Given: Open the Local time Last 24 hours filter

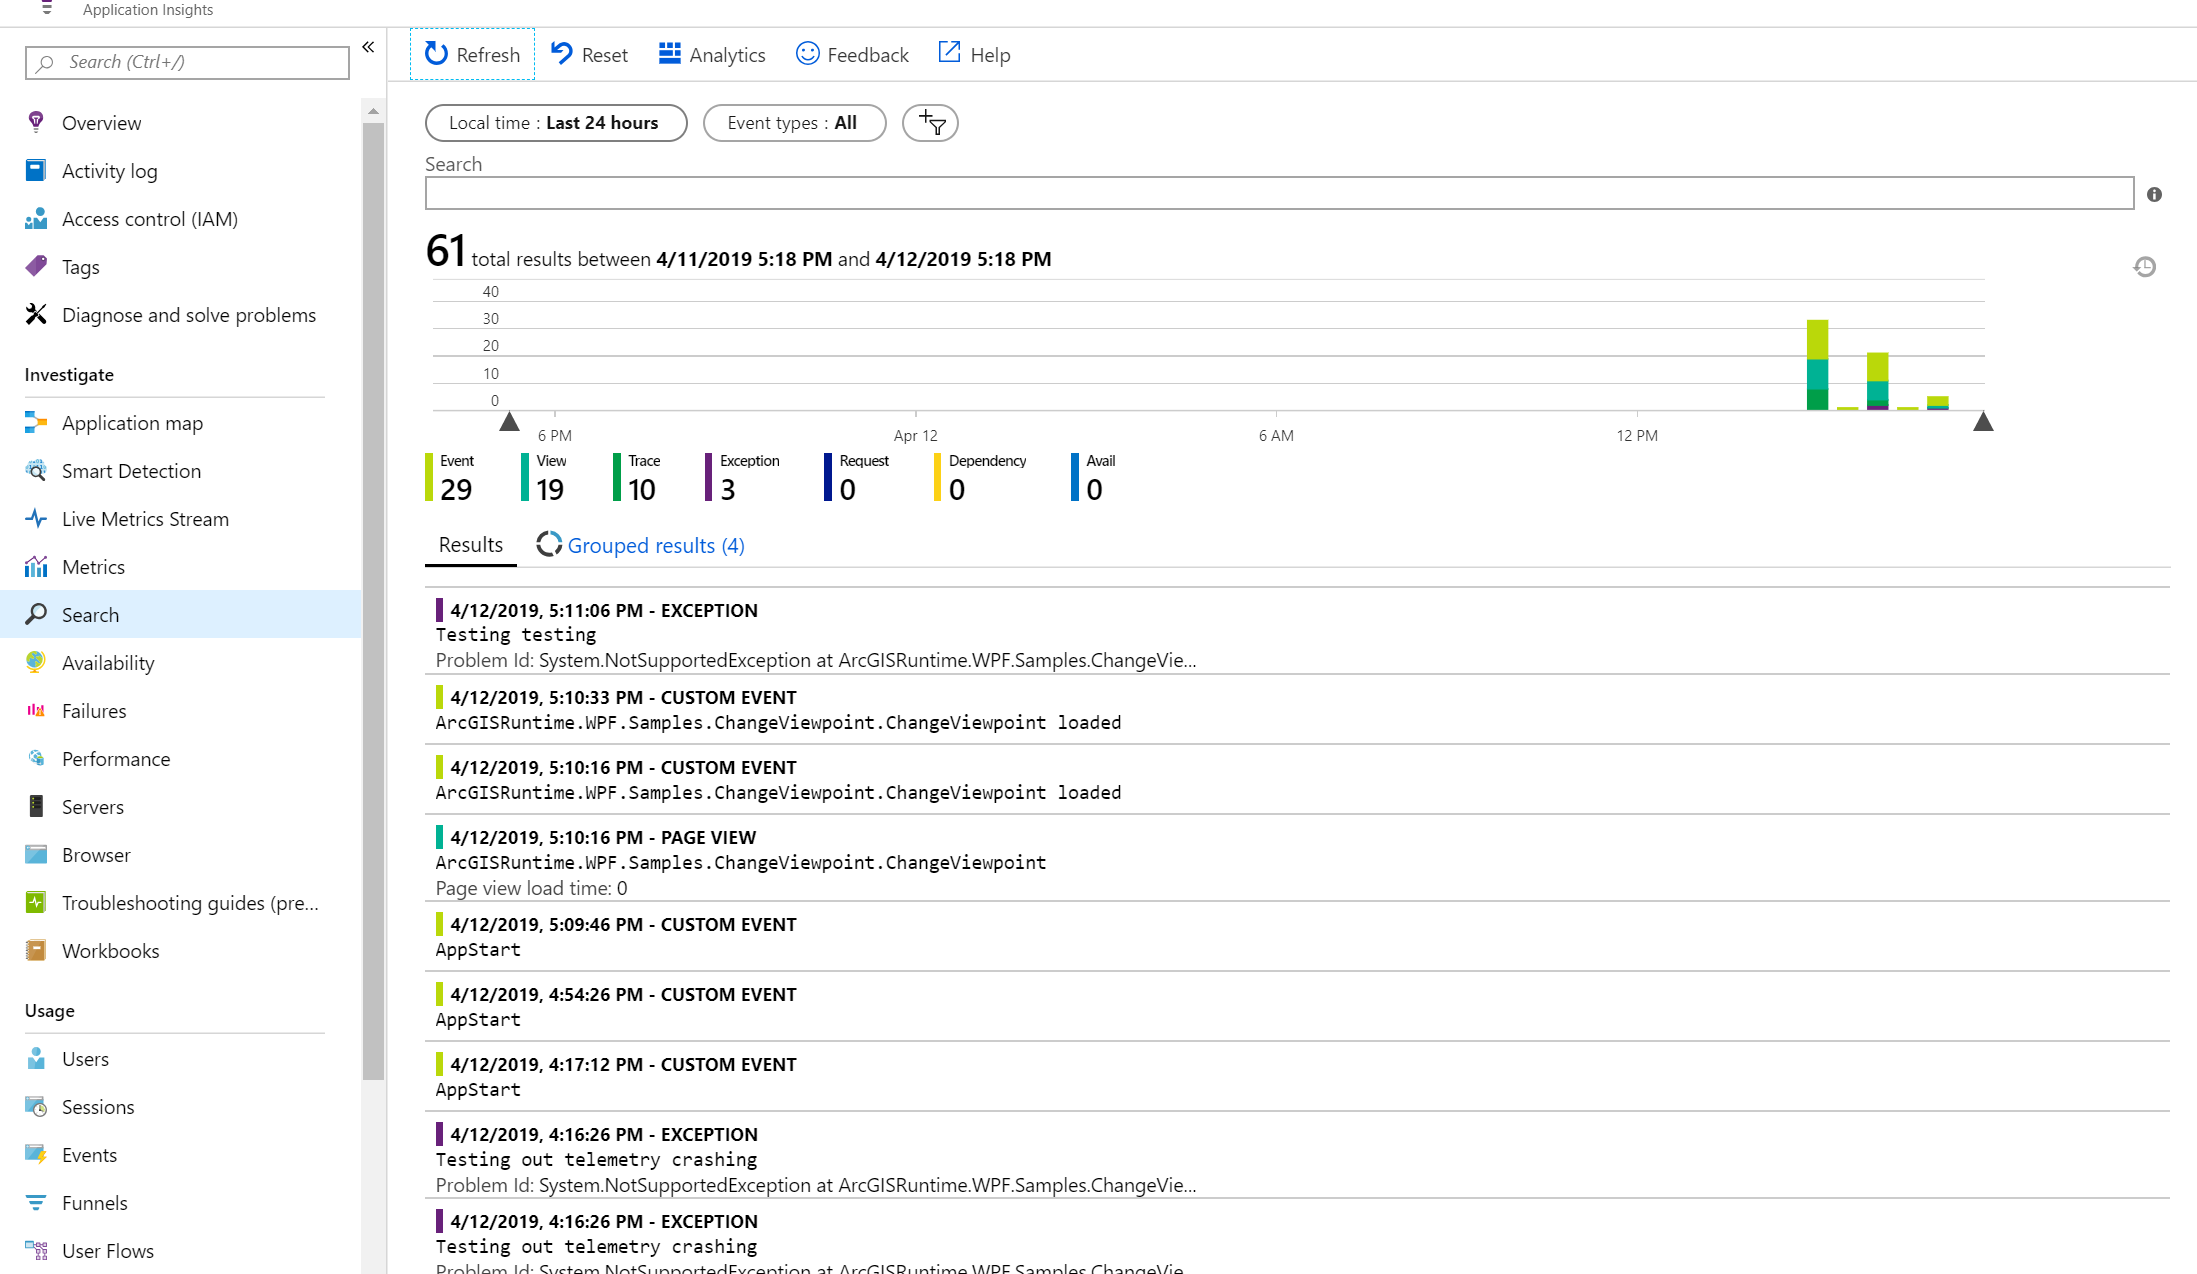Looking at the screenshot, I should click(555, 123).
